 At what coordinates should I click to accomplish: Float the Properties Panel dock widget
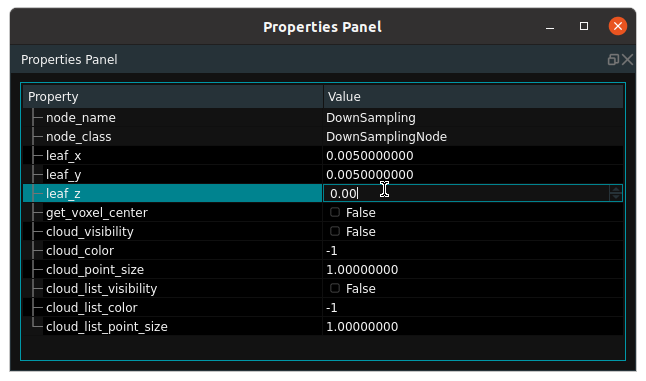(x=613, y=60)
